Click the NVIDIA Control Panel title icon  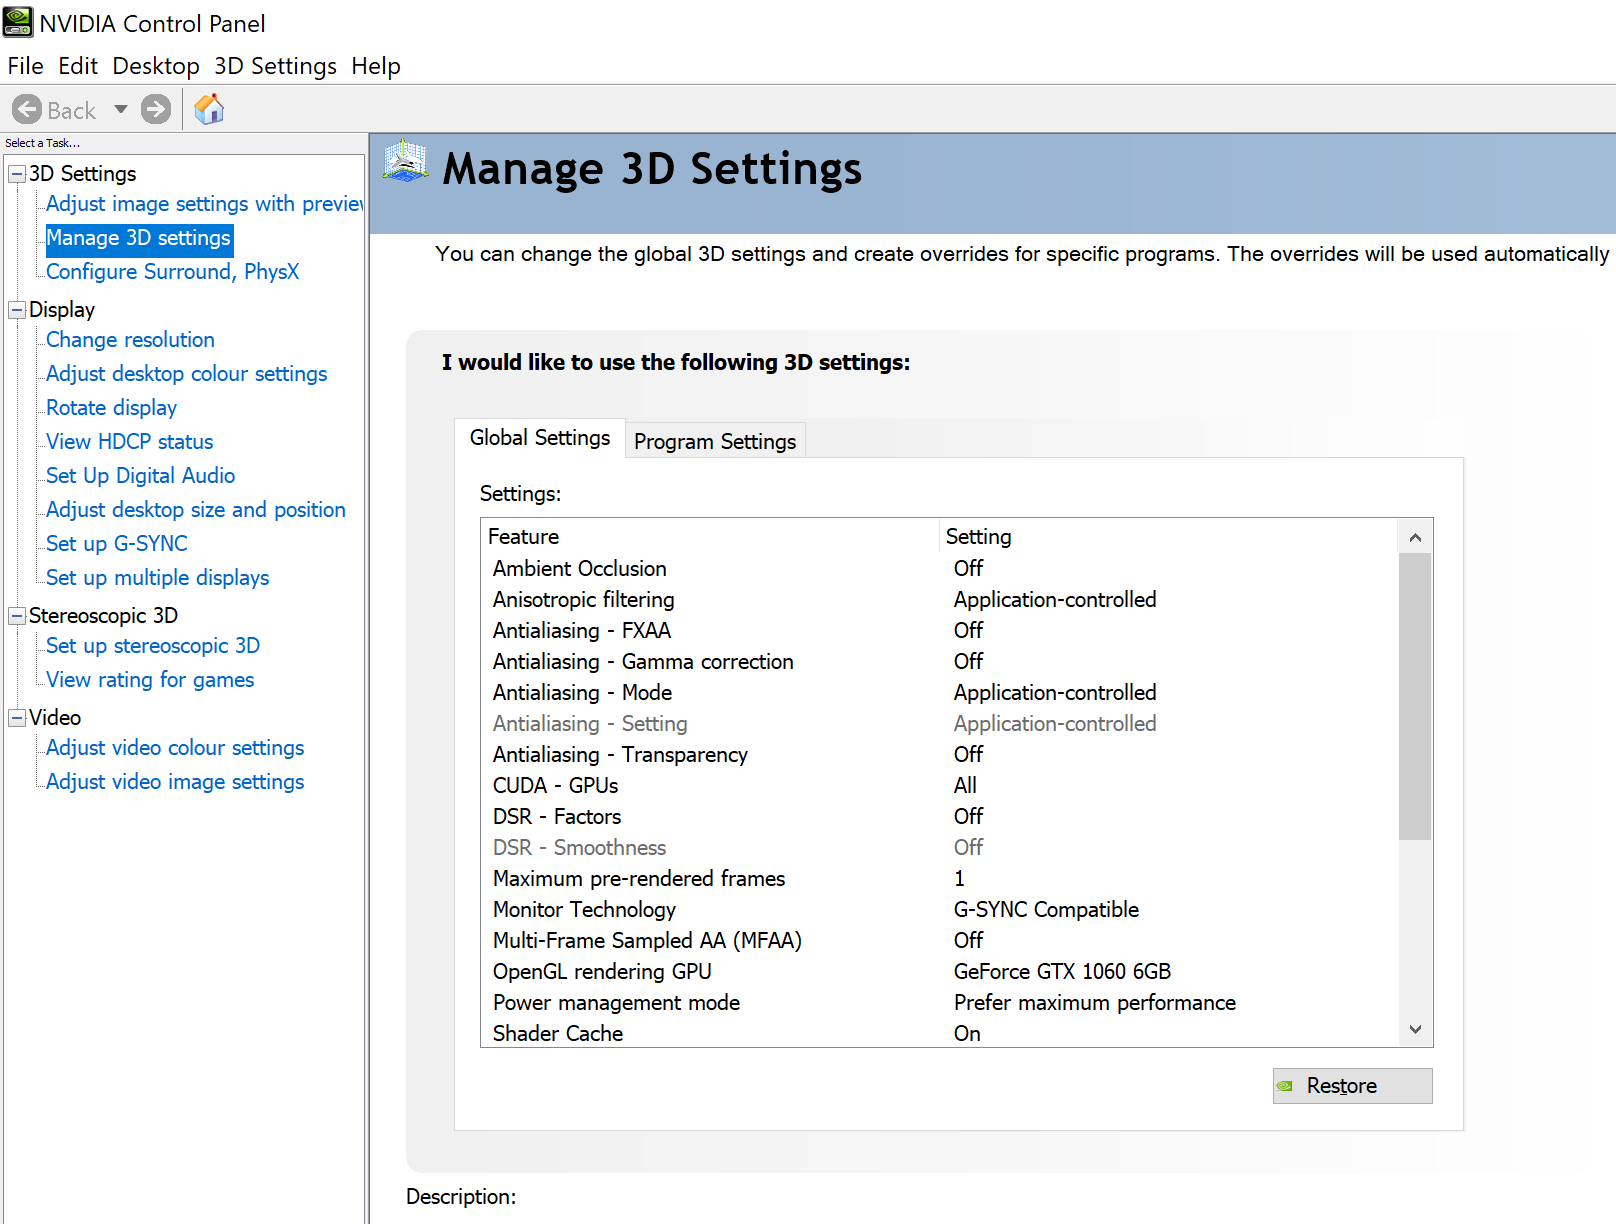[x=18, y=22]
